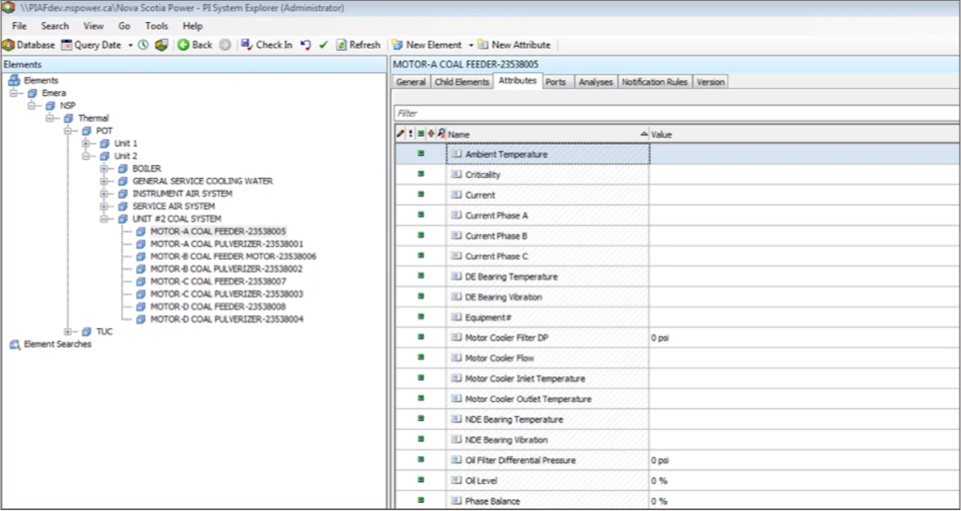Click the Equipment# attribute icon
This screenshot has width=961, height=511.
coord(456,317)
